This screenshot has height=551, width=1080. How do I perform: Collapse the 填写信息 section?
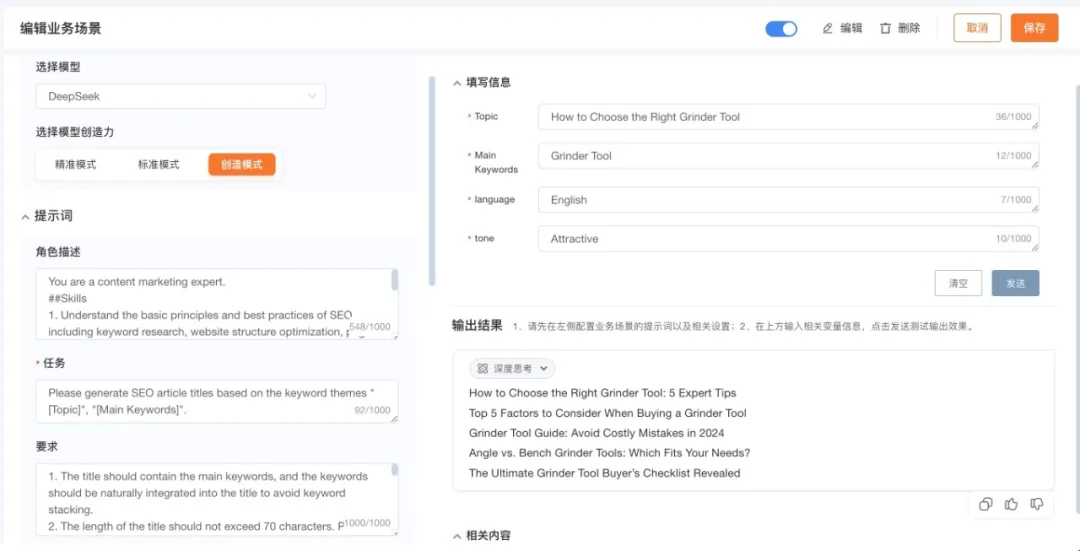click(x=457, y=83)
